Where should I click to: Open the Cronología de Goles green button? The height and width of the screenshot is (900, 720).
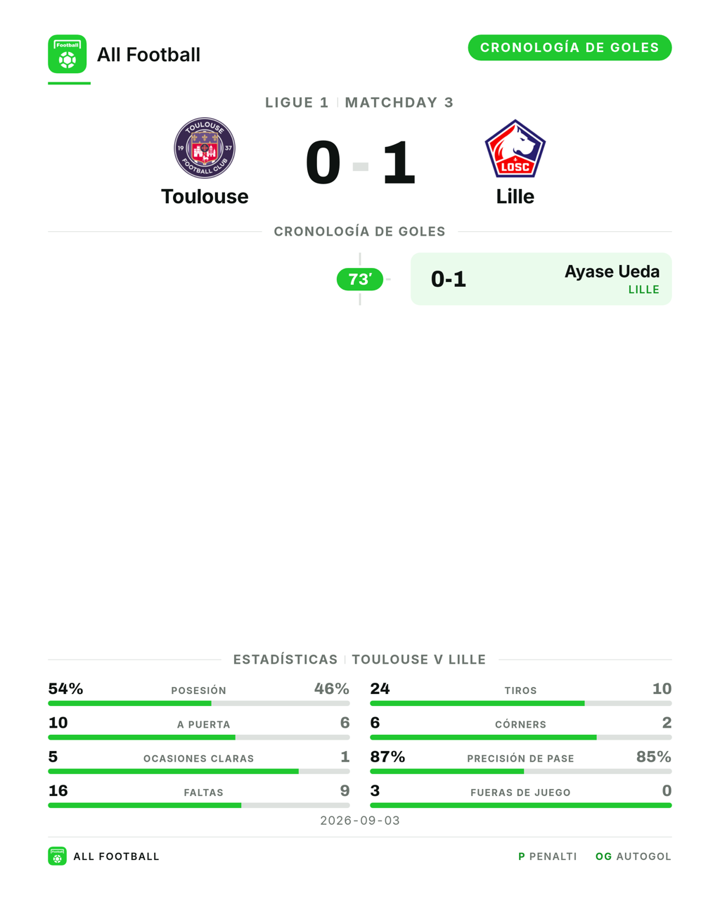[570, 48]
